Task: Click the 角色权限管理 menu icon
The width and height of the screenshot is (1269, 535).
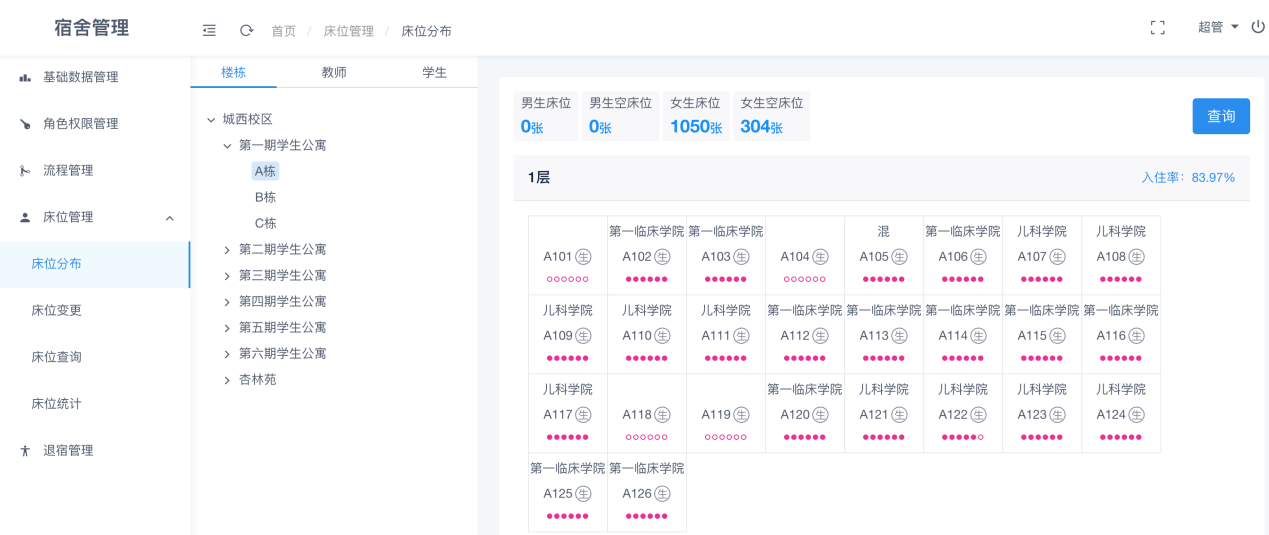Action: (x=25, y=124)
